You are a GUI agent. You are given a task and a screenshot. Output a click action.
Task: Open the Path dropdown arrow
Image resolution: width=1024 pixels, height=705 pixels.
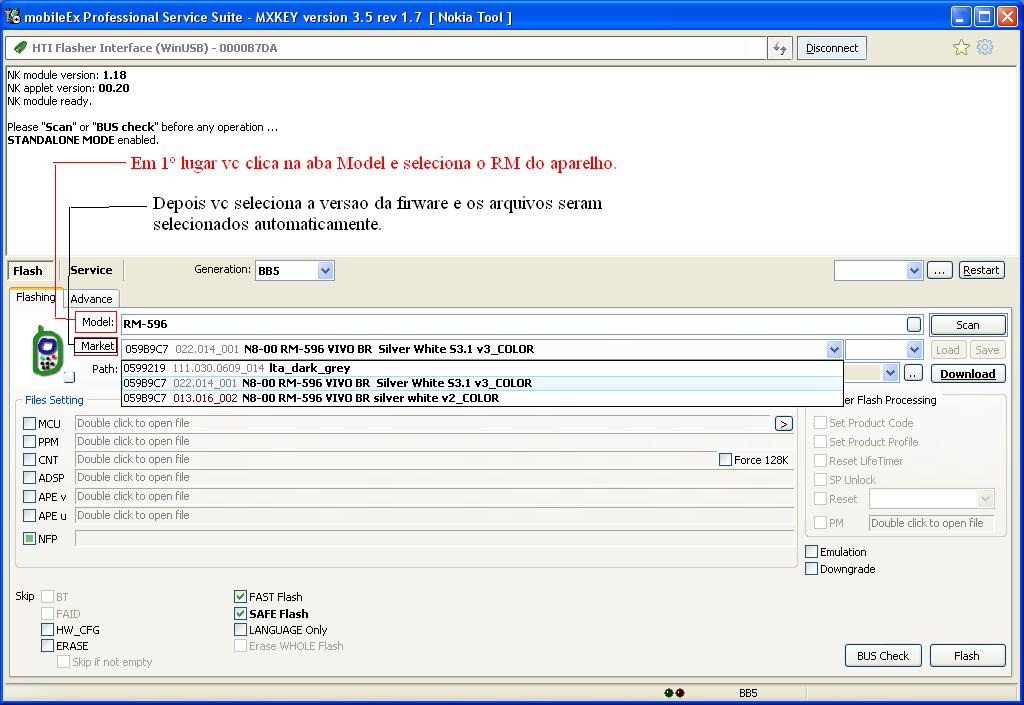tap(890, 373)
